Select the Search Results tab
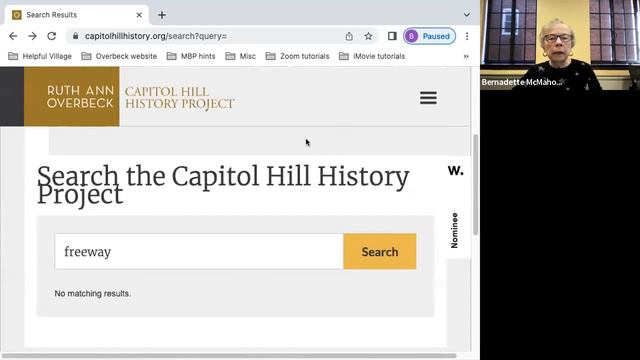 76,15
